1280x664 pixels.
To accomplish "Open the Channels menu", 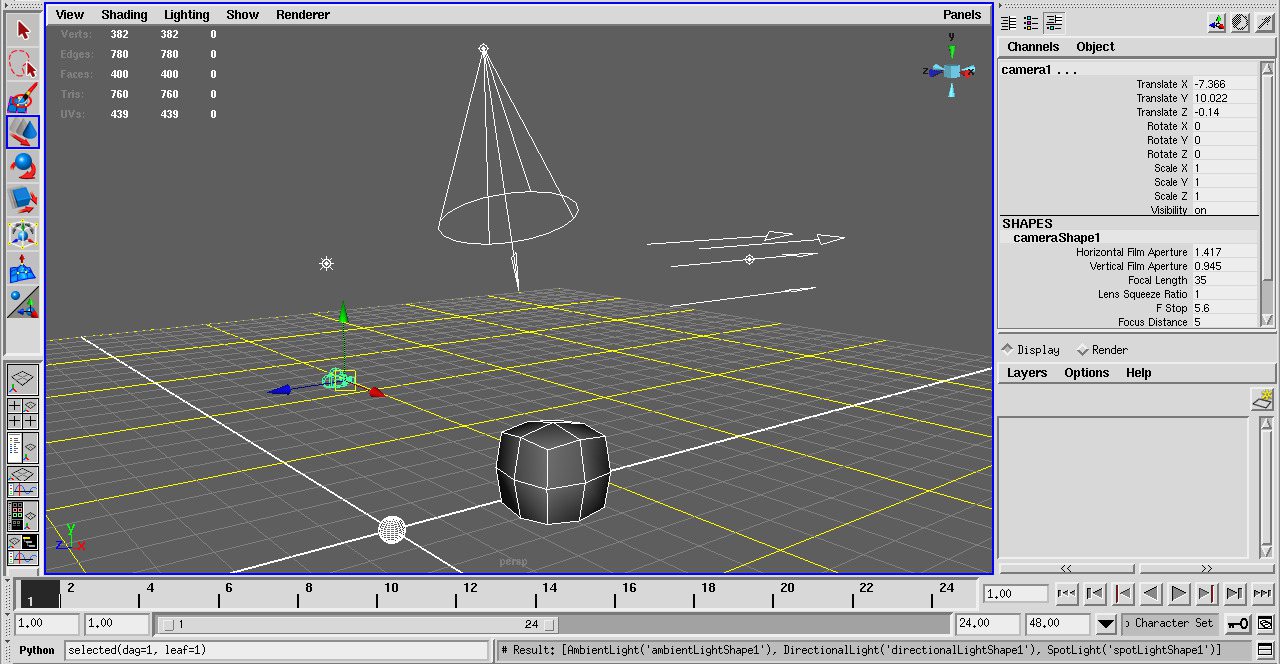I will pyautogui.click(x=1033, y=47).
